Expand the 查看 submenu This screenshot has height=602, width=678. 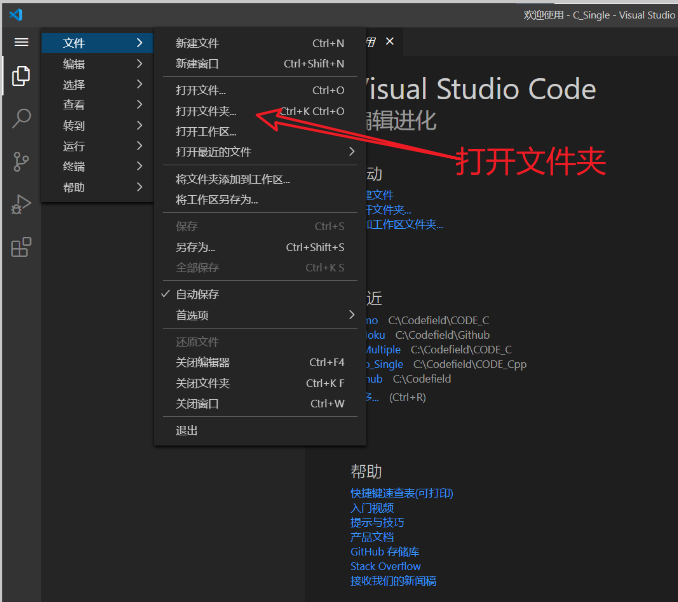(97, 105)
